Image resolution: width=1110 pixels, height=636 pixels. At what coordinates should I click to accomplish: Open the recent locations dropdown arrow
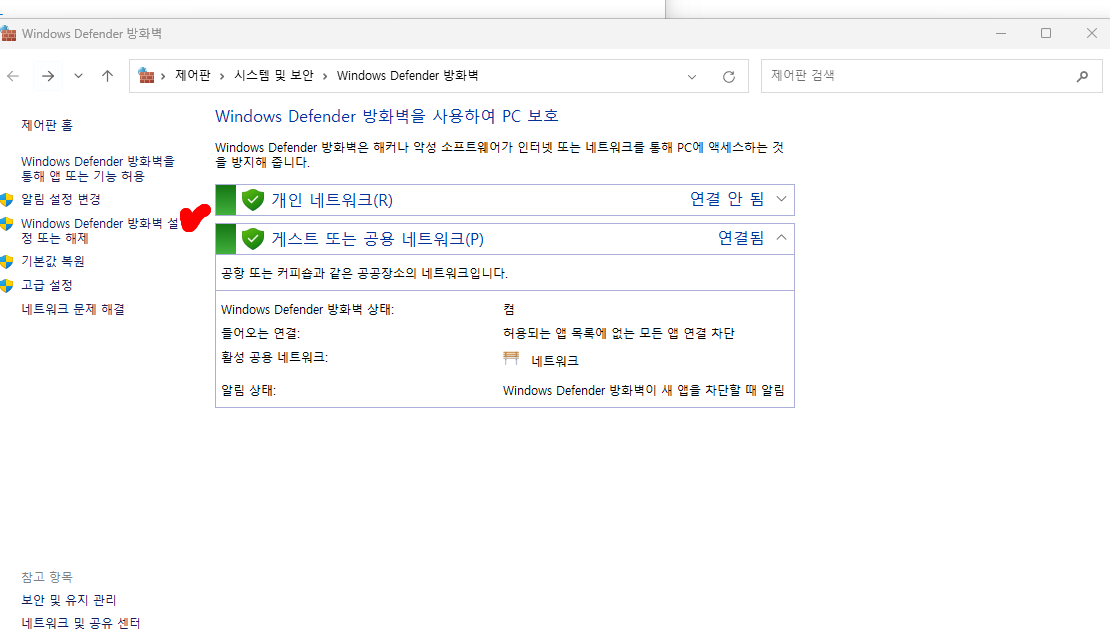[79, 76]
